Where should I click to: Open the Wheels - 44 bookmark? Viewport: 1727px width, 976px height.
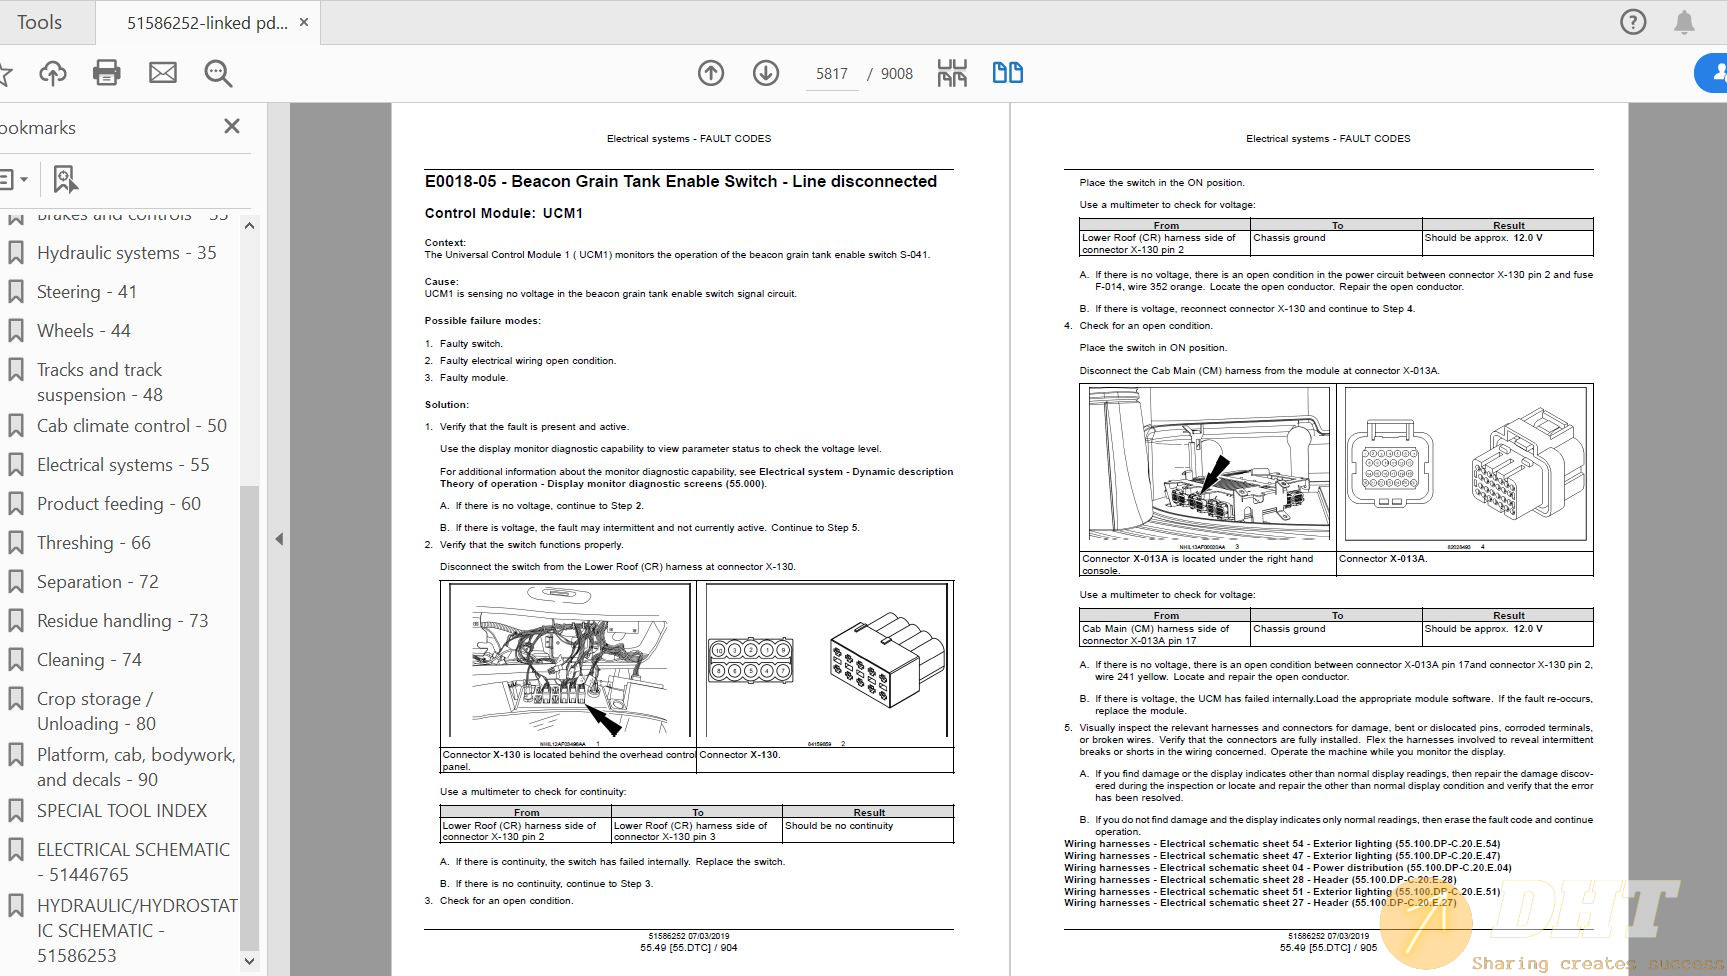84,331
